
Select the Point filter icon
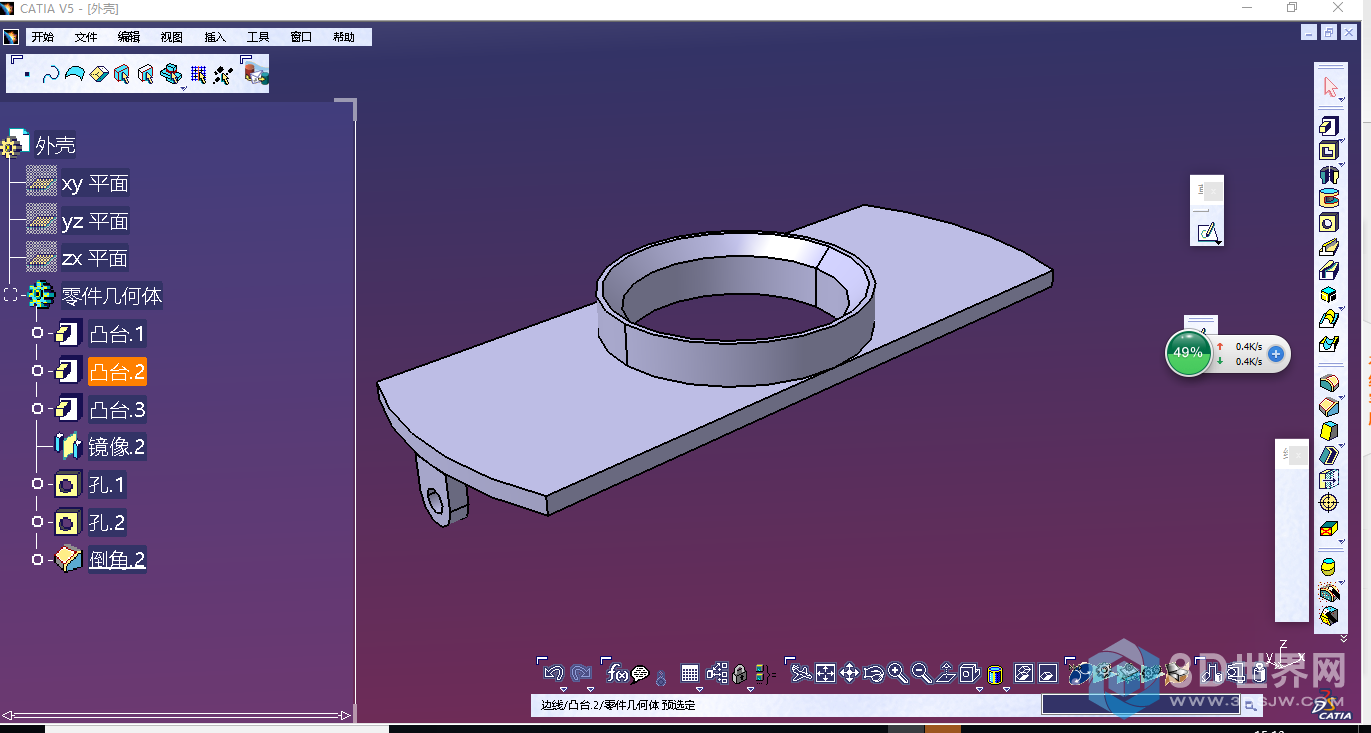[x=27, y=75]
